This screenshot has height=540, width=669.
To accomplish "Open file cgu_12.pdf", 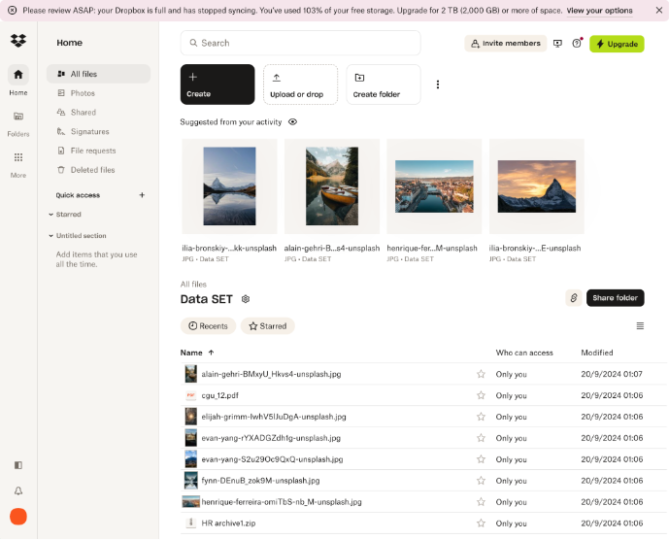I will click(220, 395).
